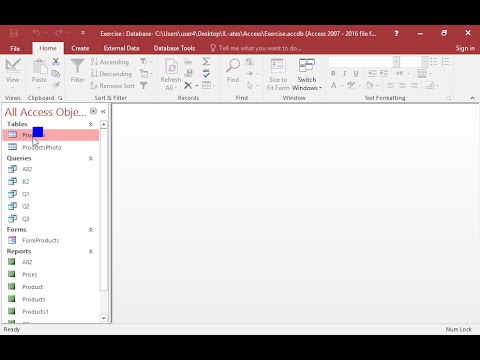
Task: Select the ProductsPhoto table
Action: (x=51, y=147)
